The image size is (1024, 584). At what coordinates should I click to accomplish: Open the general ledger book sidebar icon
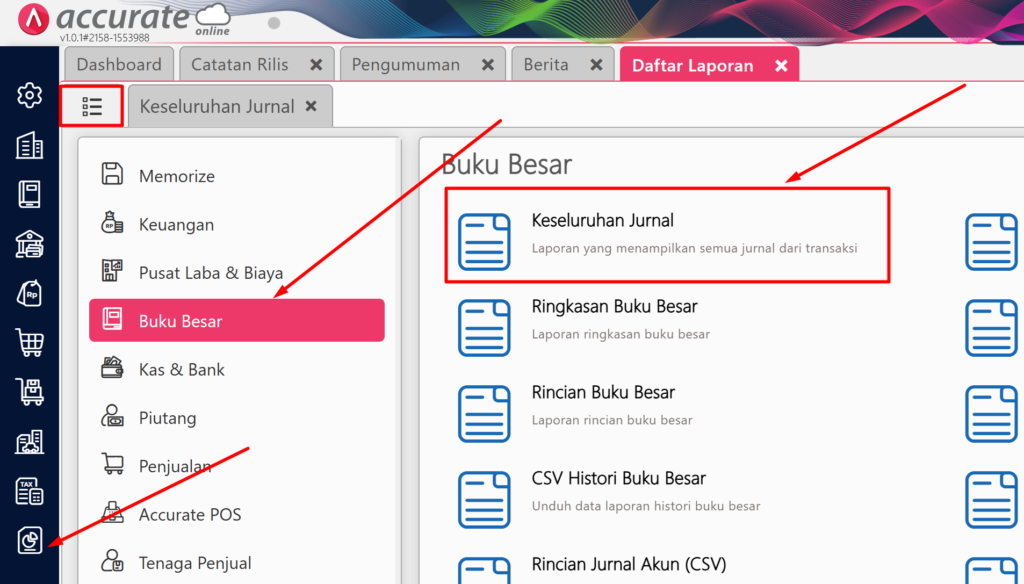[x=29, y=195]
